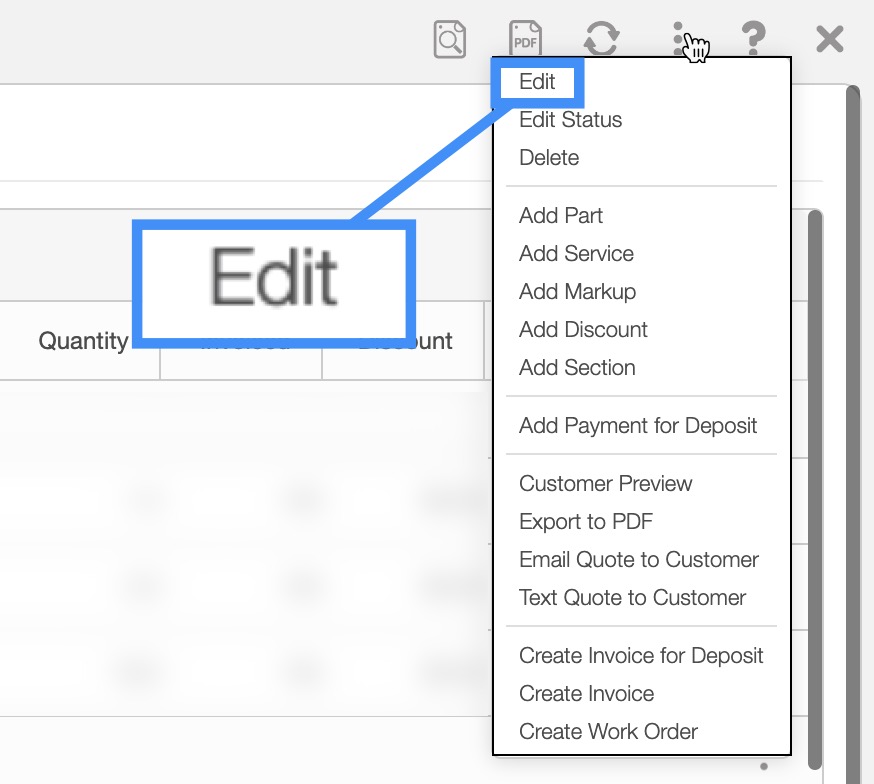This screenshot has height=784, width=874.
Task: Choose Add Discount from the menu
Action: (x=583, y=330)
